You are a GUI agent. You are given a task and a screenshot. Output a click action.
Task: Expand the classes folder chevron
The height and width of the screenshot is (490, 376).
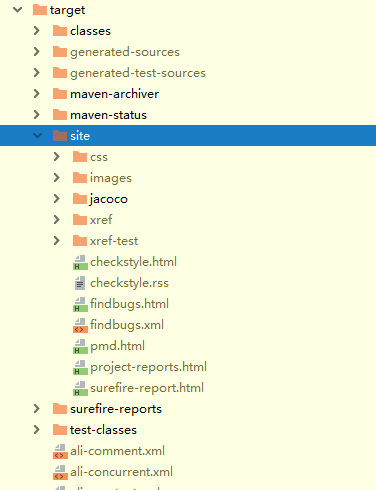[x=37, y=31]
